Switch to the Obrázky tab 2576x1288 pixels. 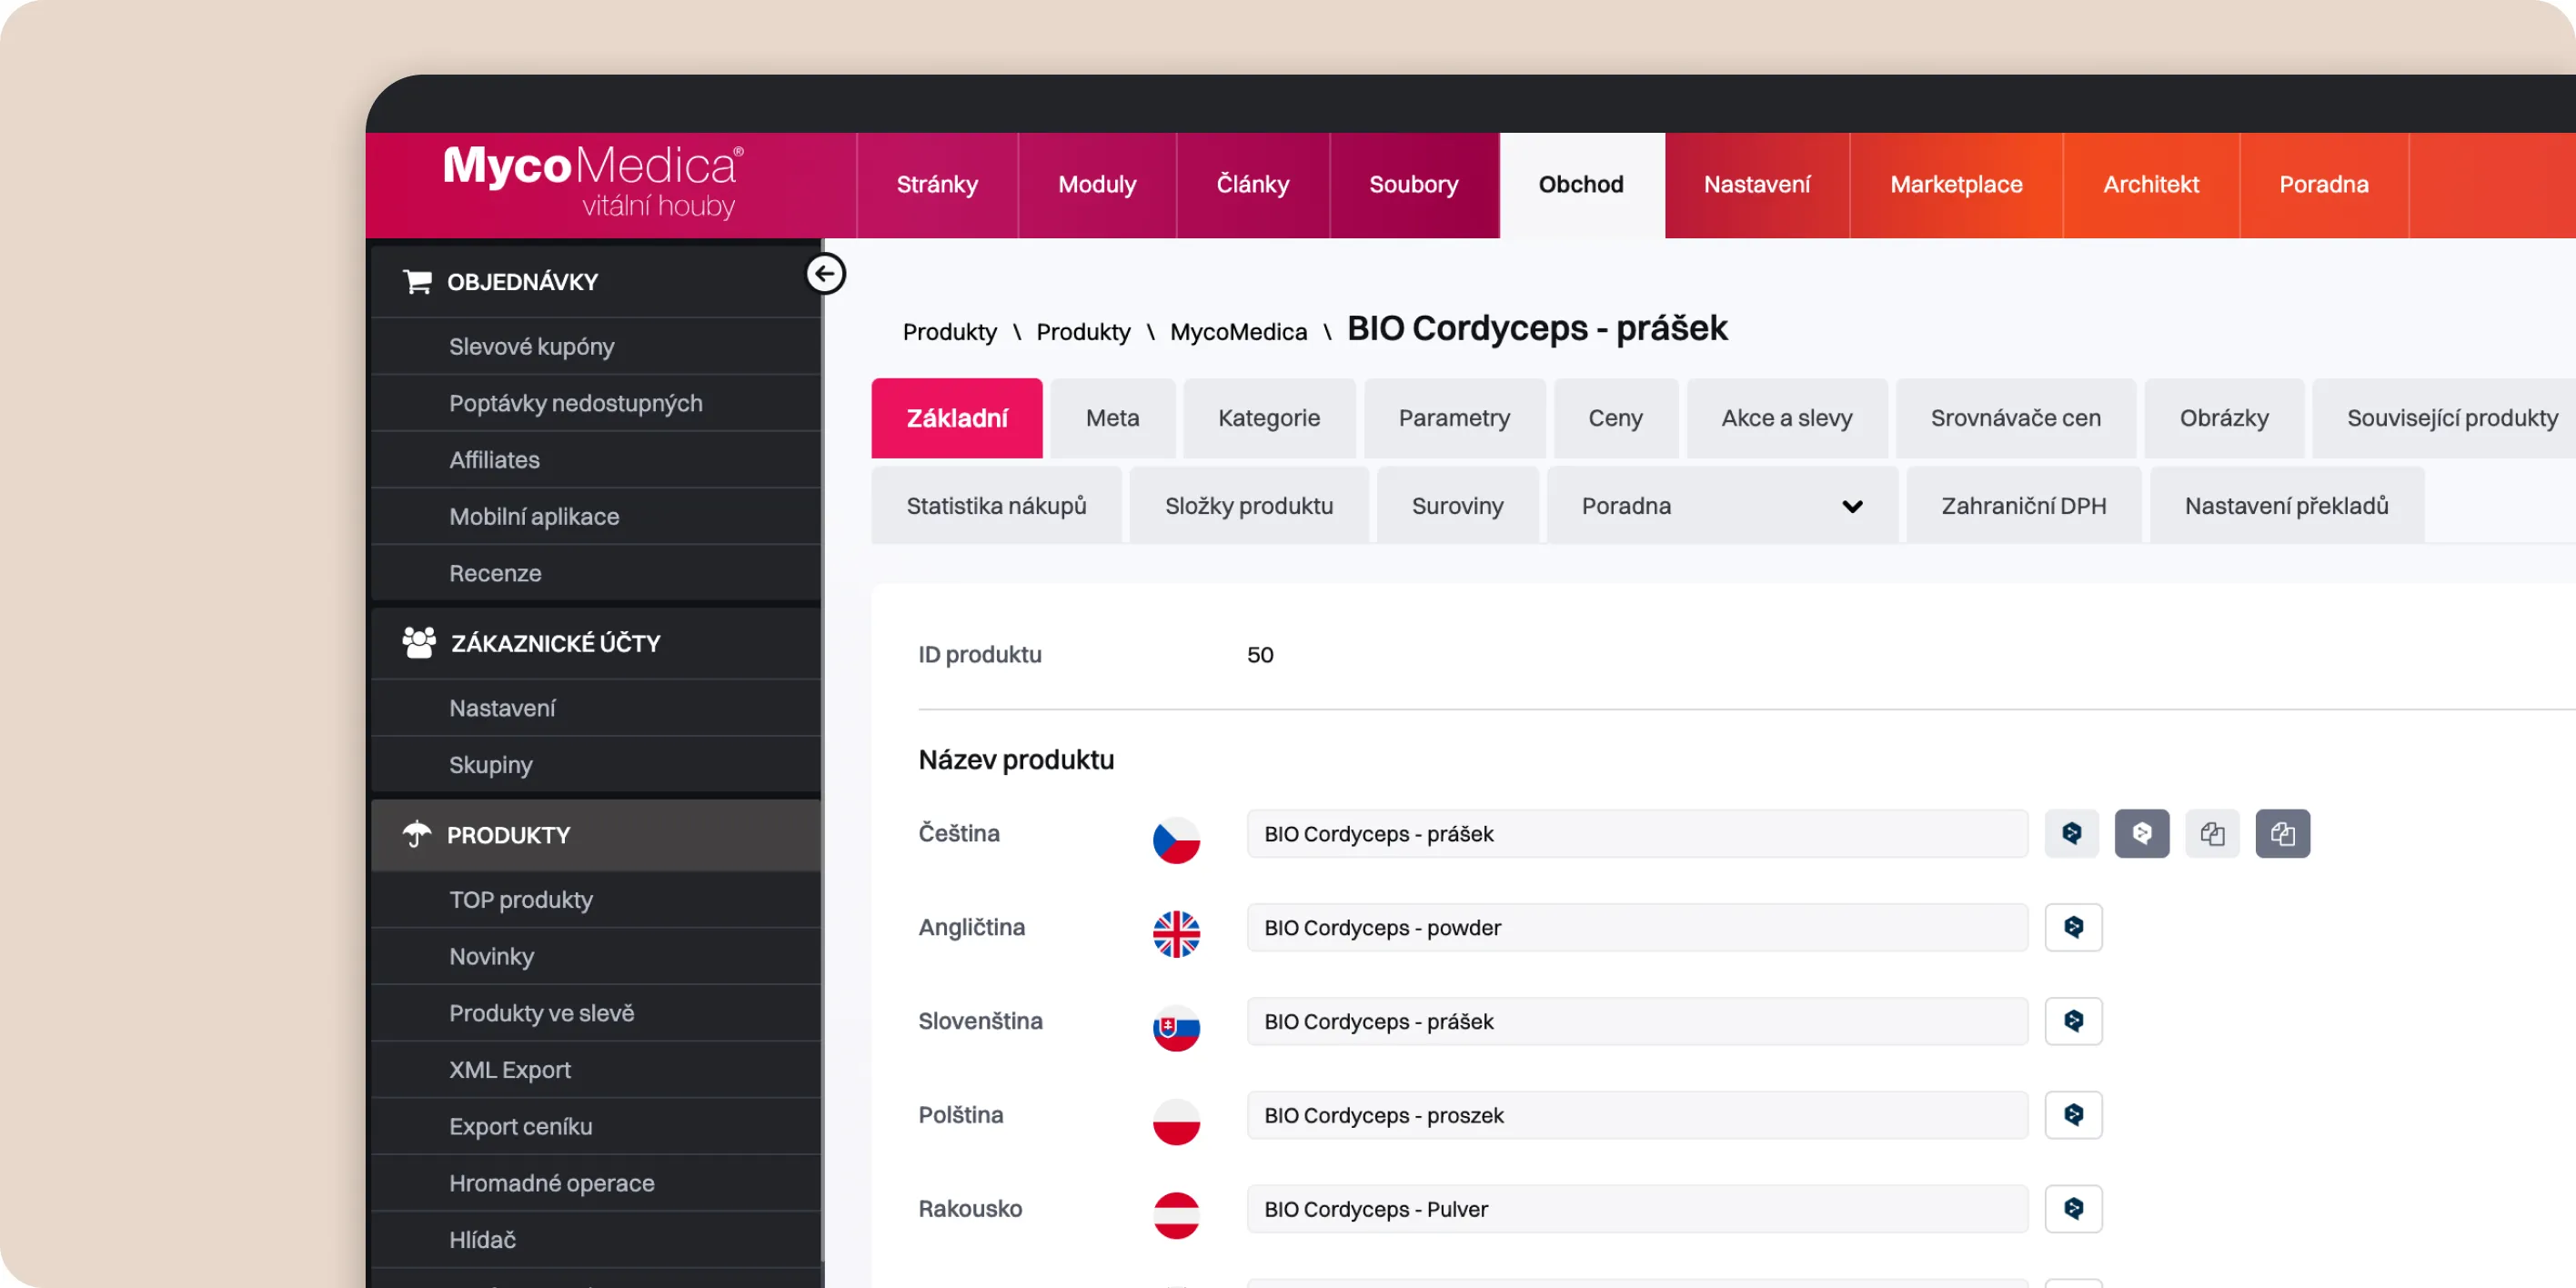[x=2224, y=418]
